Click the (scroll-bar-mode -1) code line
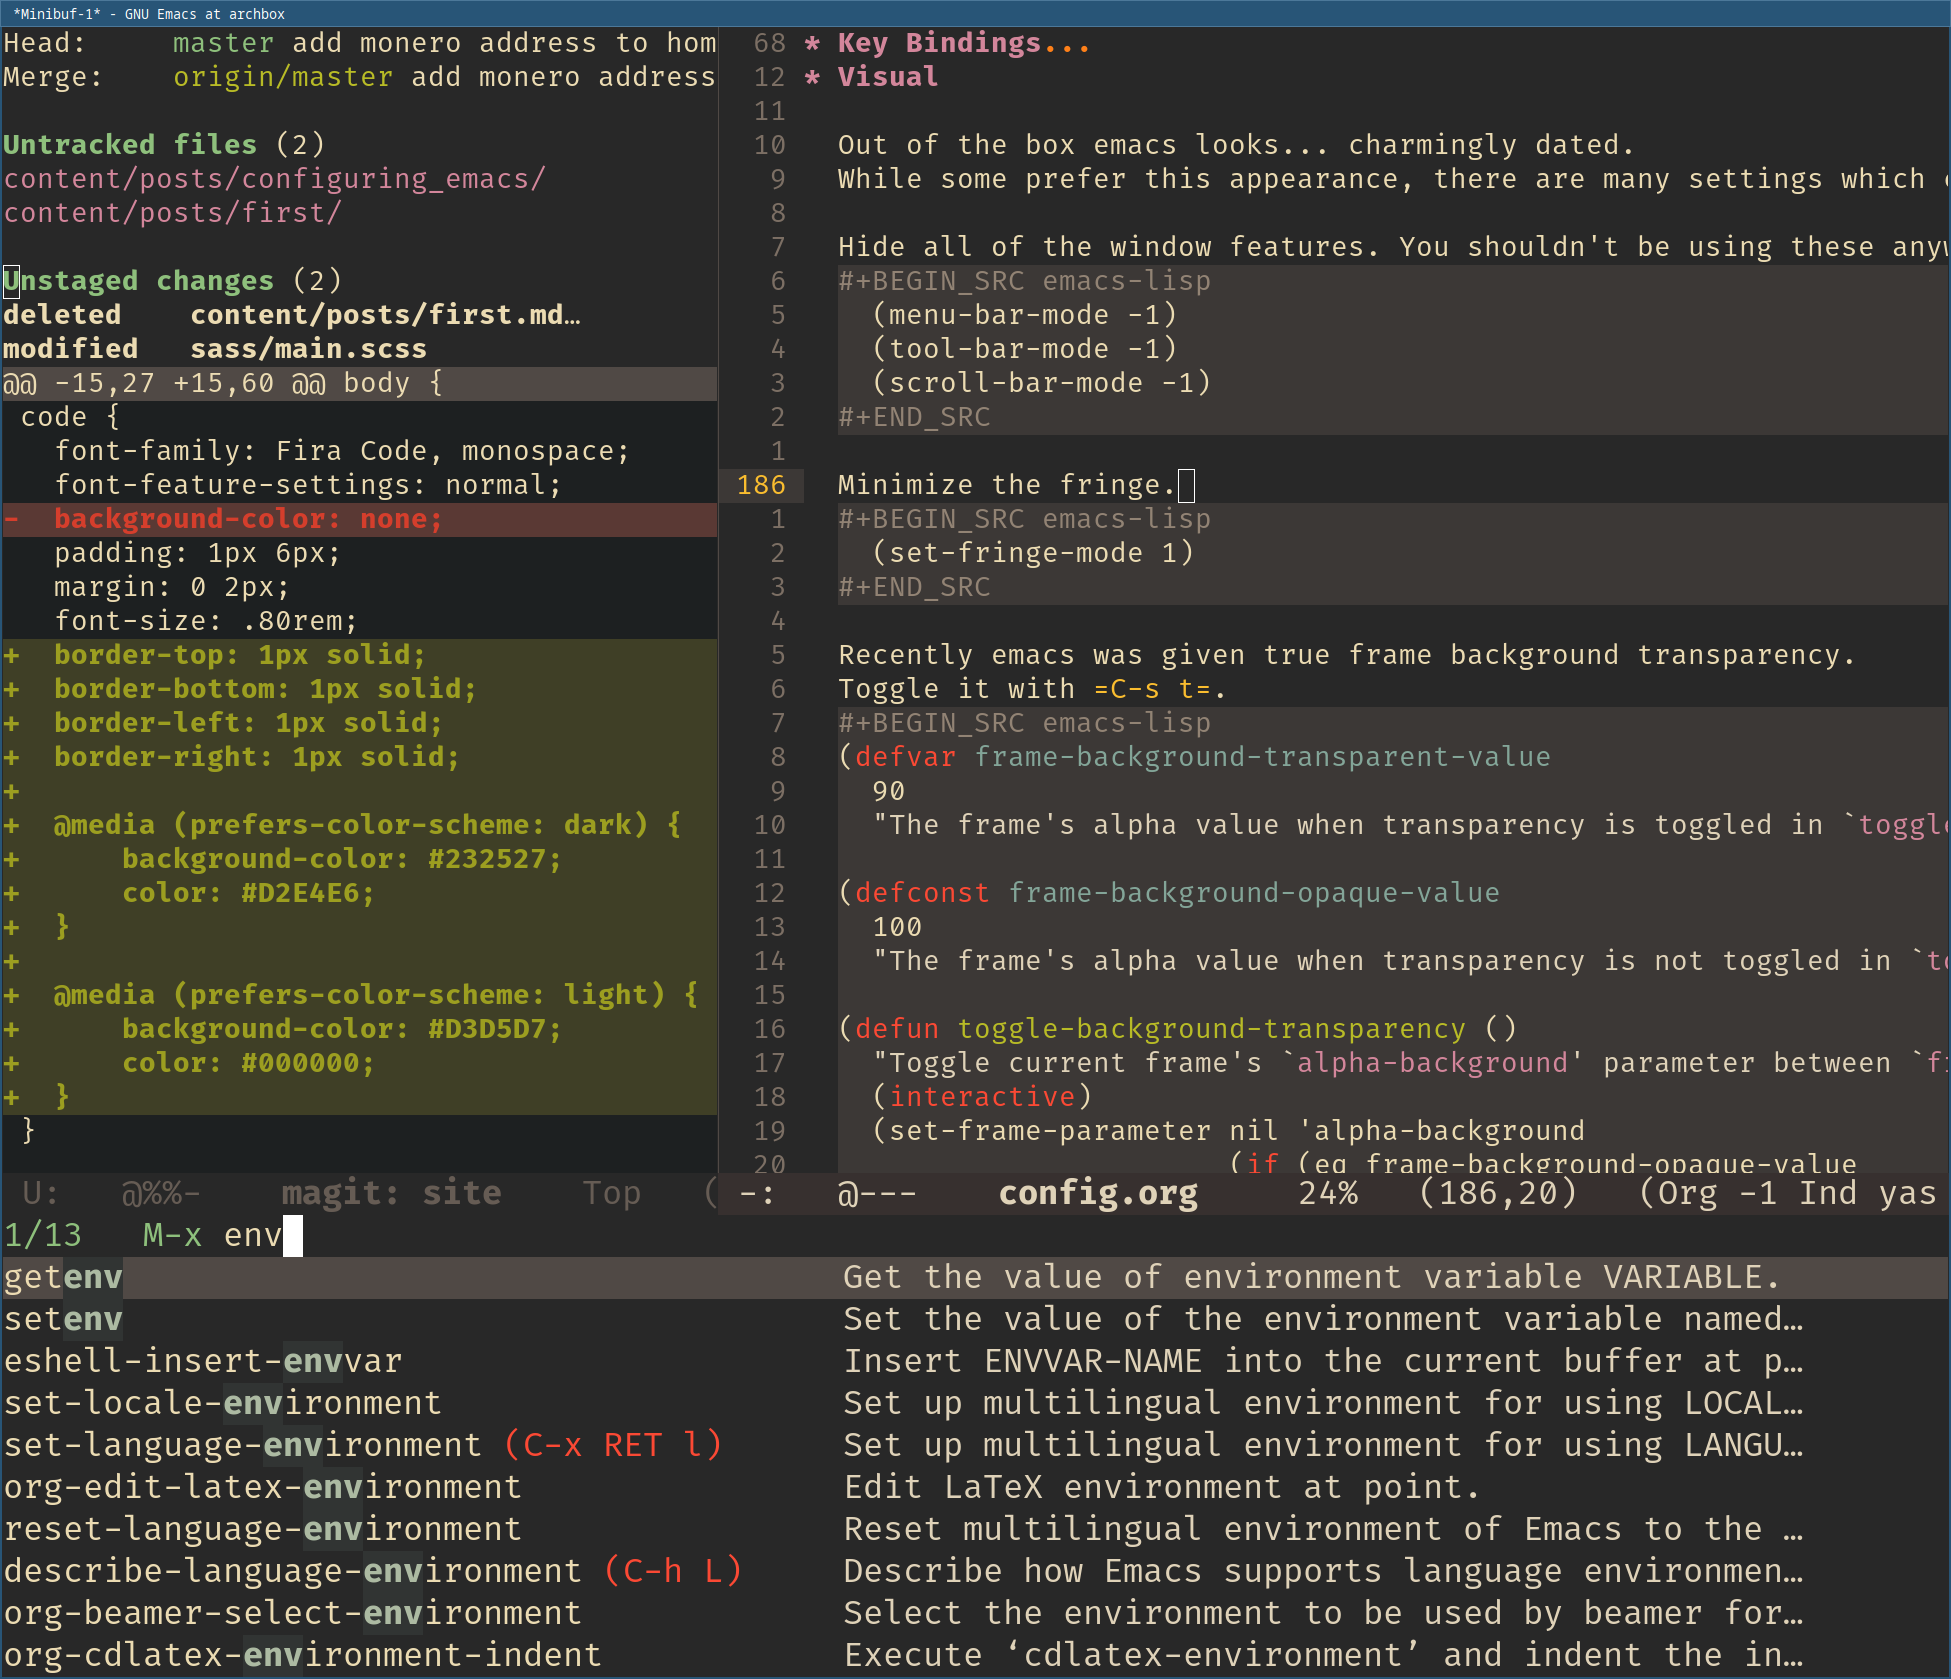Viewport: 1951px width, 1679px height. pyautogui.click(x=1042, y=383)
